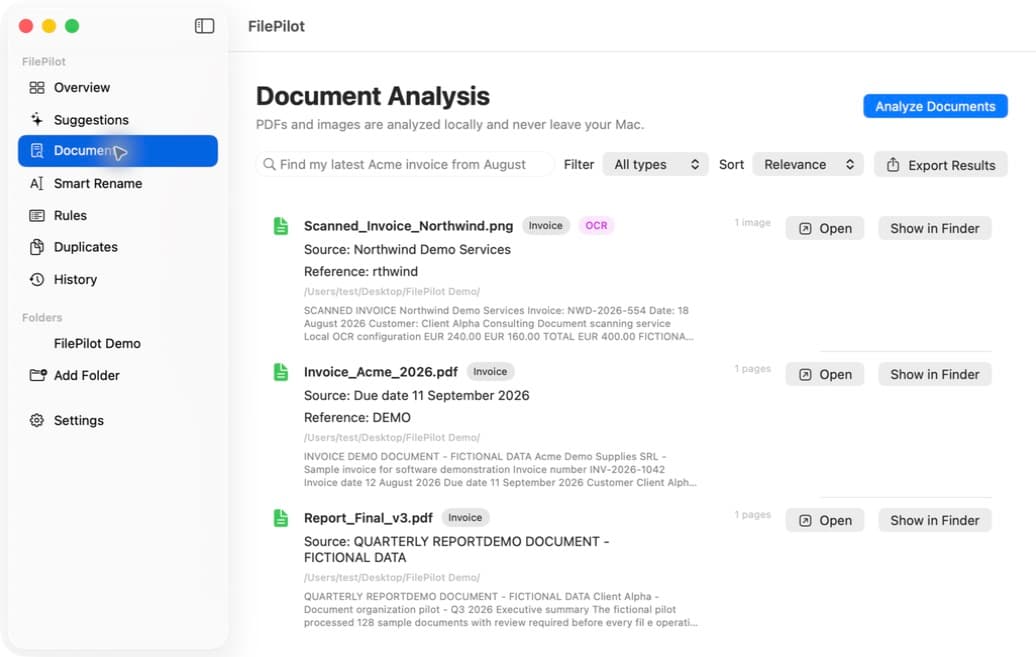This screenshot has width=1036, height=657.
Task: Click Show in Finder for Report_Final_v3.pdf
Action: point(934,521)
